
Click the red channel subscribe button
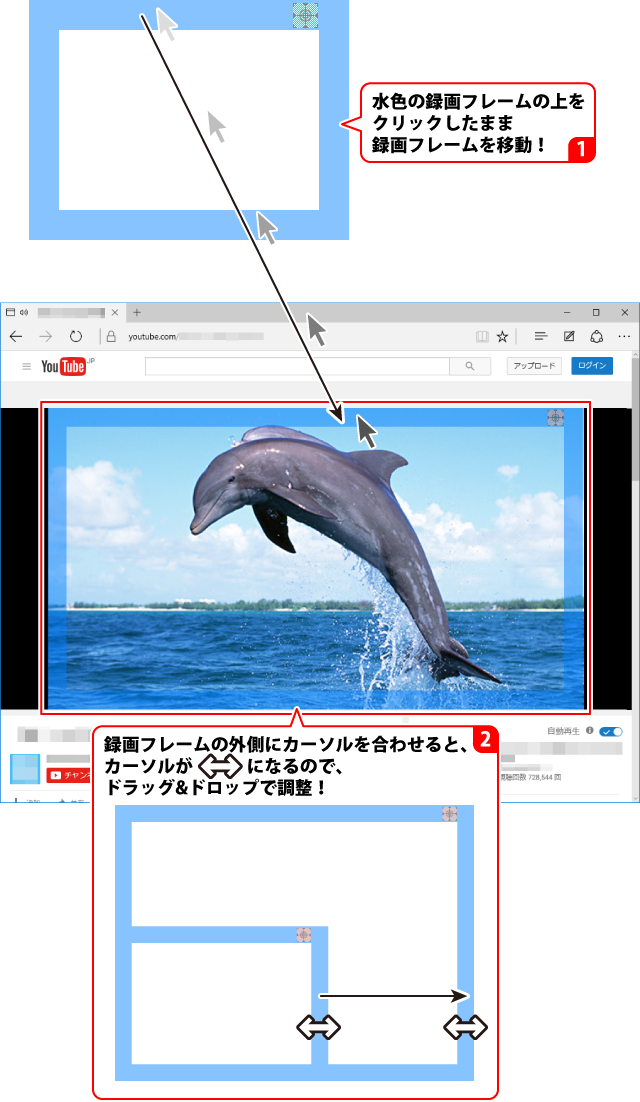click(x=69, y=775)
